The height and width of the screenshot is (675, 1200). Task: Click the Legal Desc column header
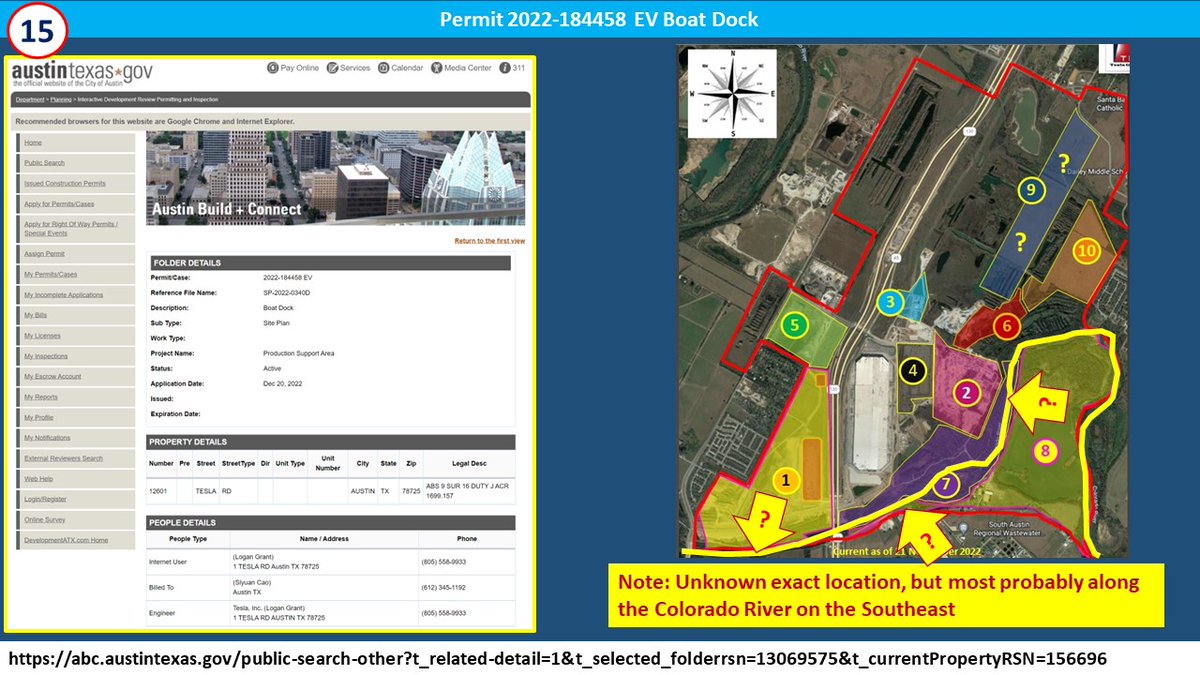(469, 464)
